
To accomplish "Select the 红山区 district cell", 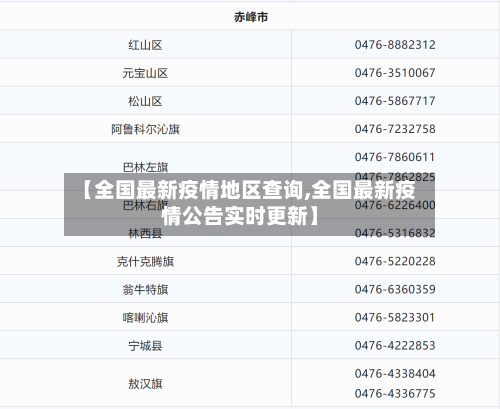I will 145,45.
